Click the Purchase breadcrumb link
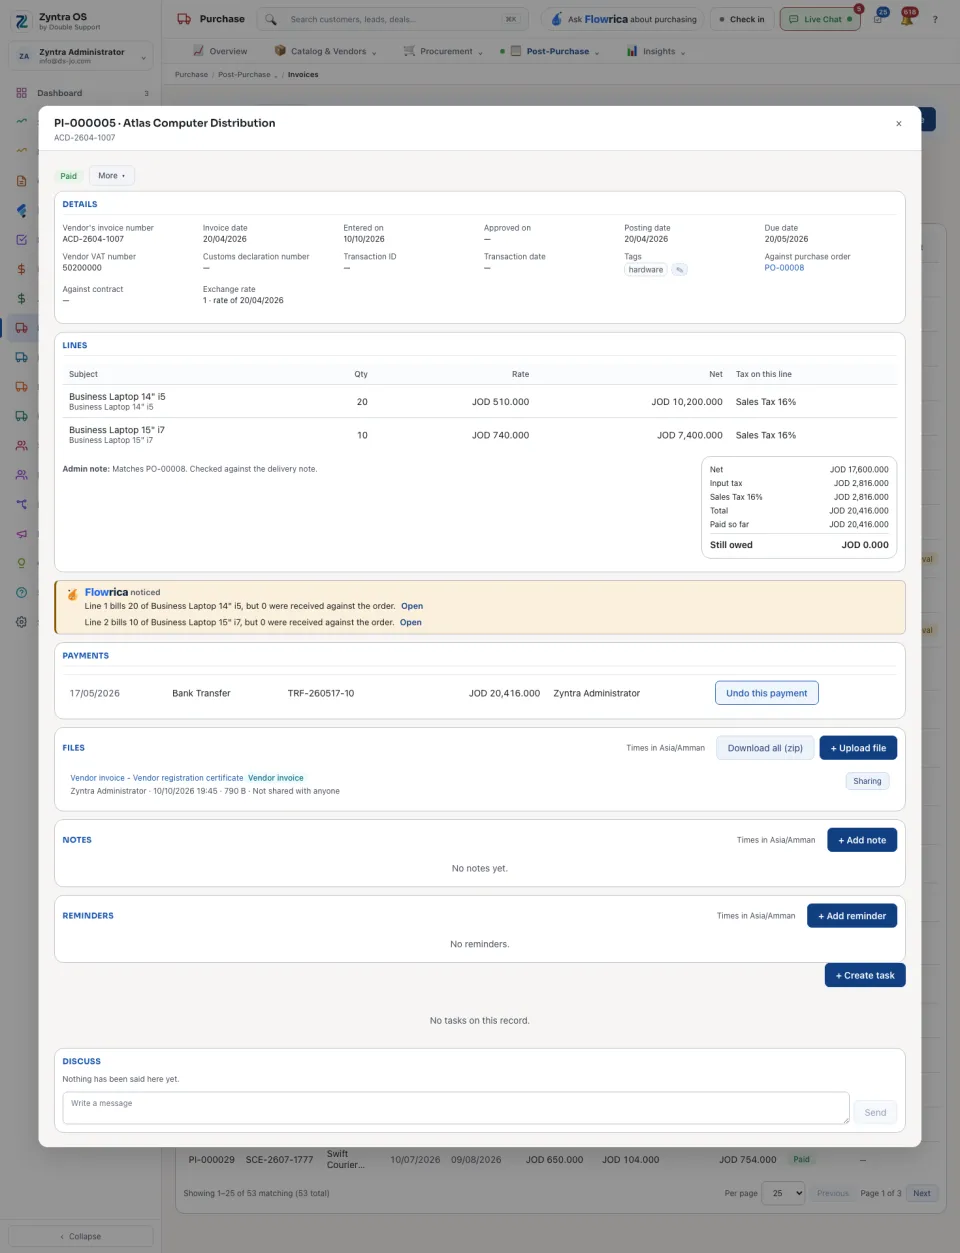The height and width of the screenshot is (1253, 960). point(191,74)
